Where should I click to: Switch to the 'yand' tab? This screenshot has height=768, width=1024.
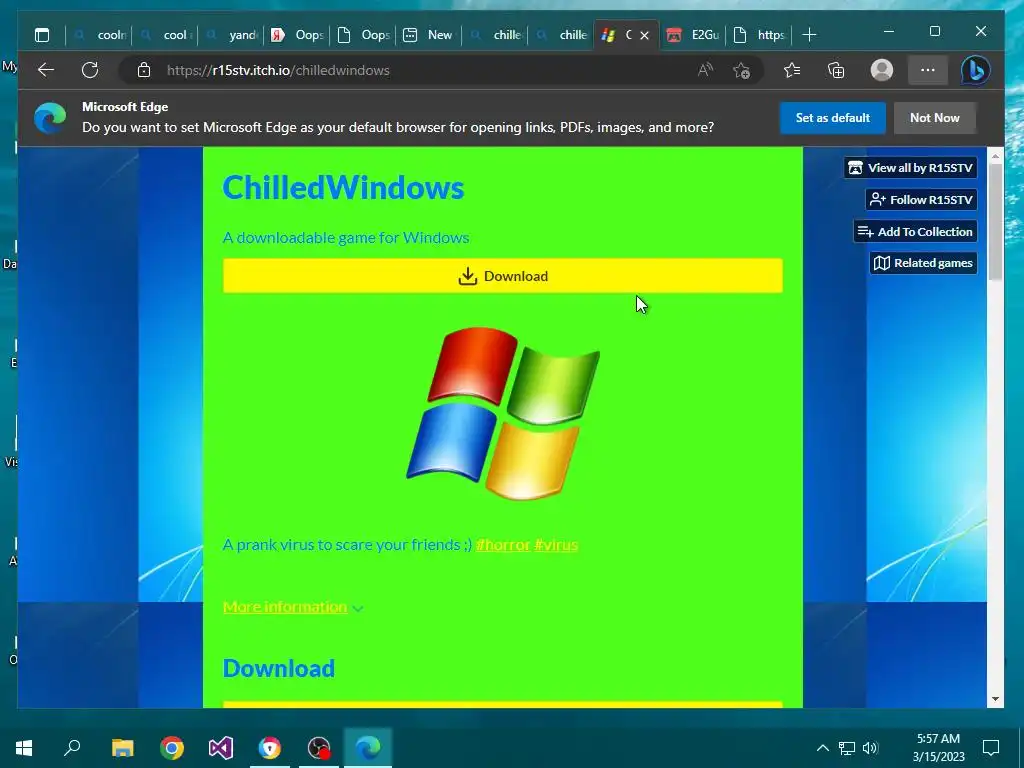[233, 35]
